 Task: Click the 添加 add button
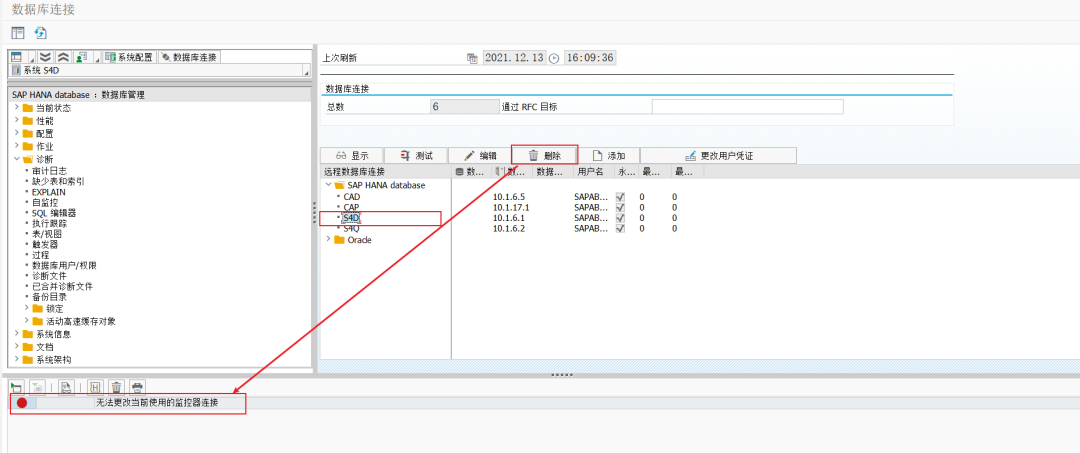608,156
